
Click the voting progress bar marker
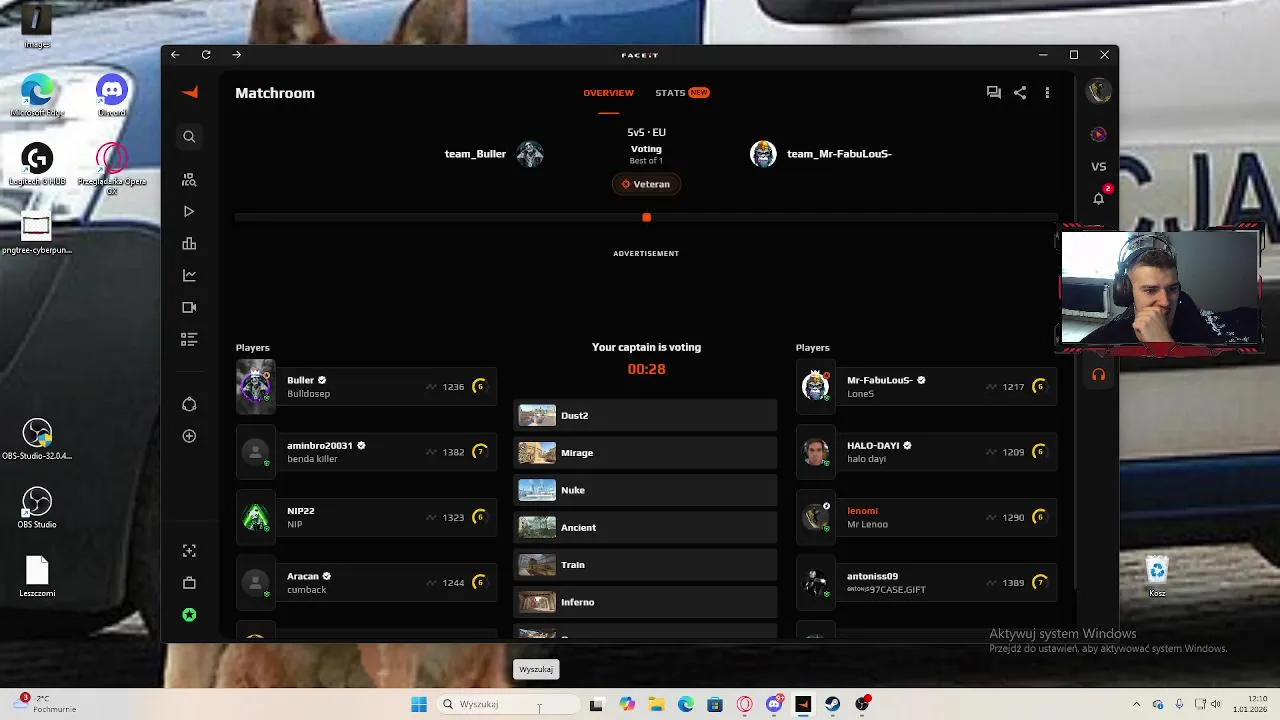646,217
